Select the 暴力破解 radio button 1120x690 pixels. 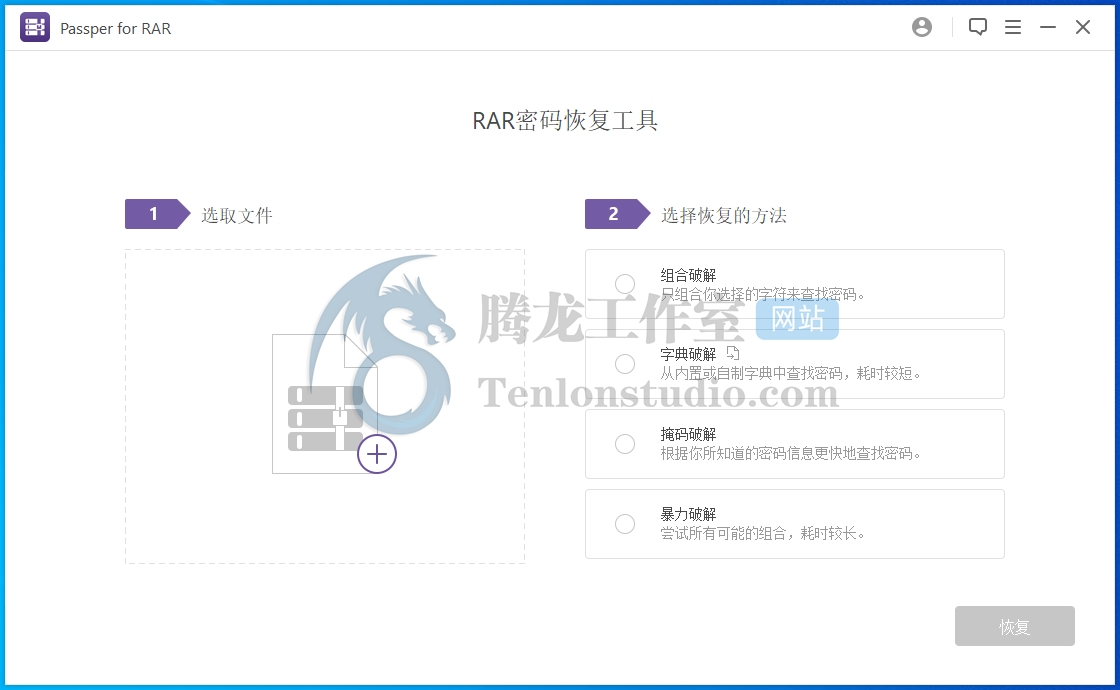(625, 524)
